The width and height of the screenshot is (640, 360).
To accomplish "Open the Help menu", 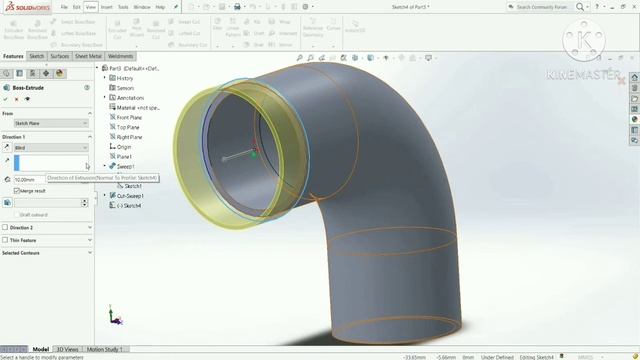I will tap(160, 7).
